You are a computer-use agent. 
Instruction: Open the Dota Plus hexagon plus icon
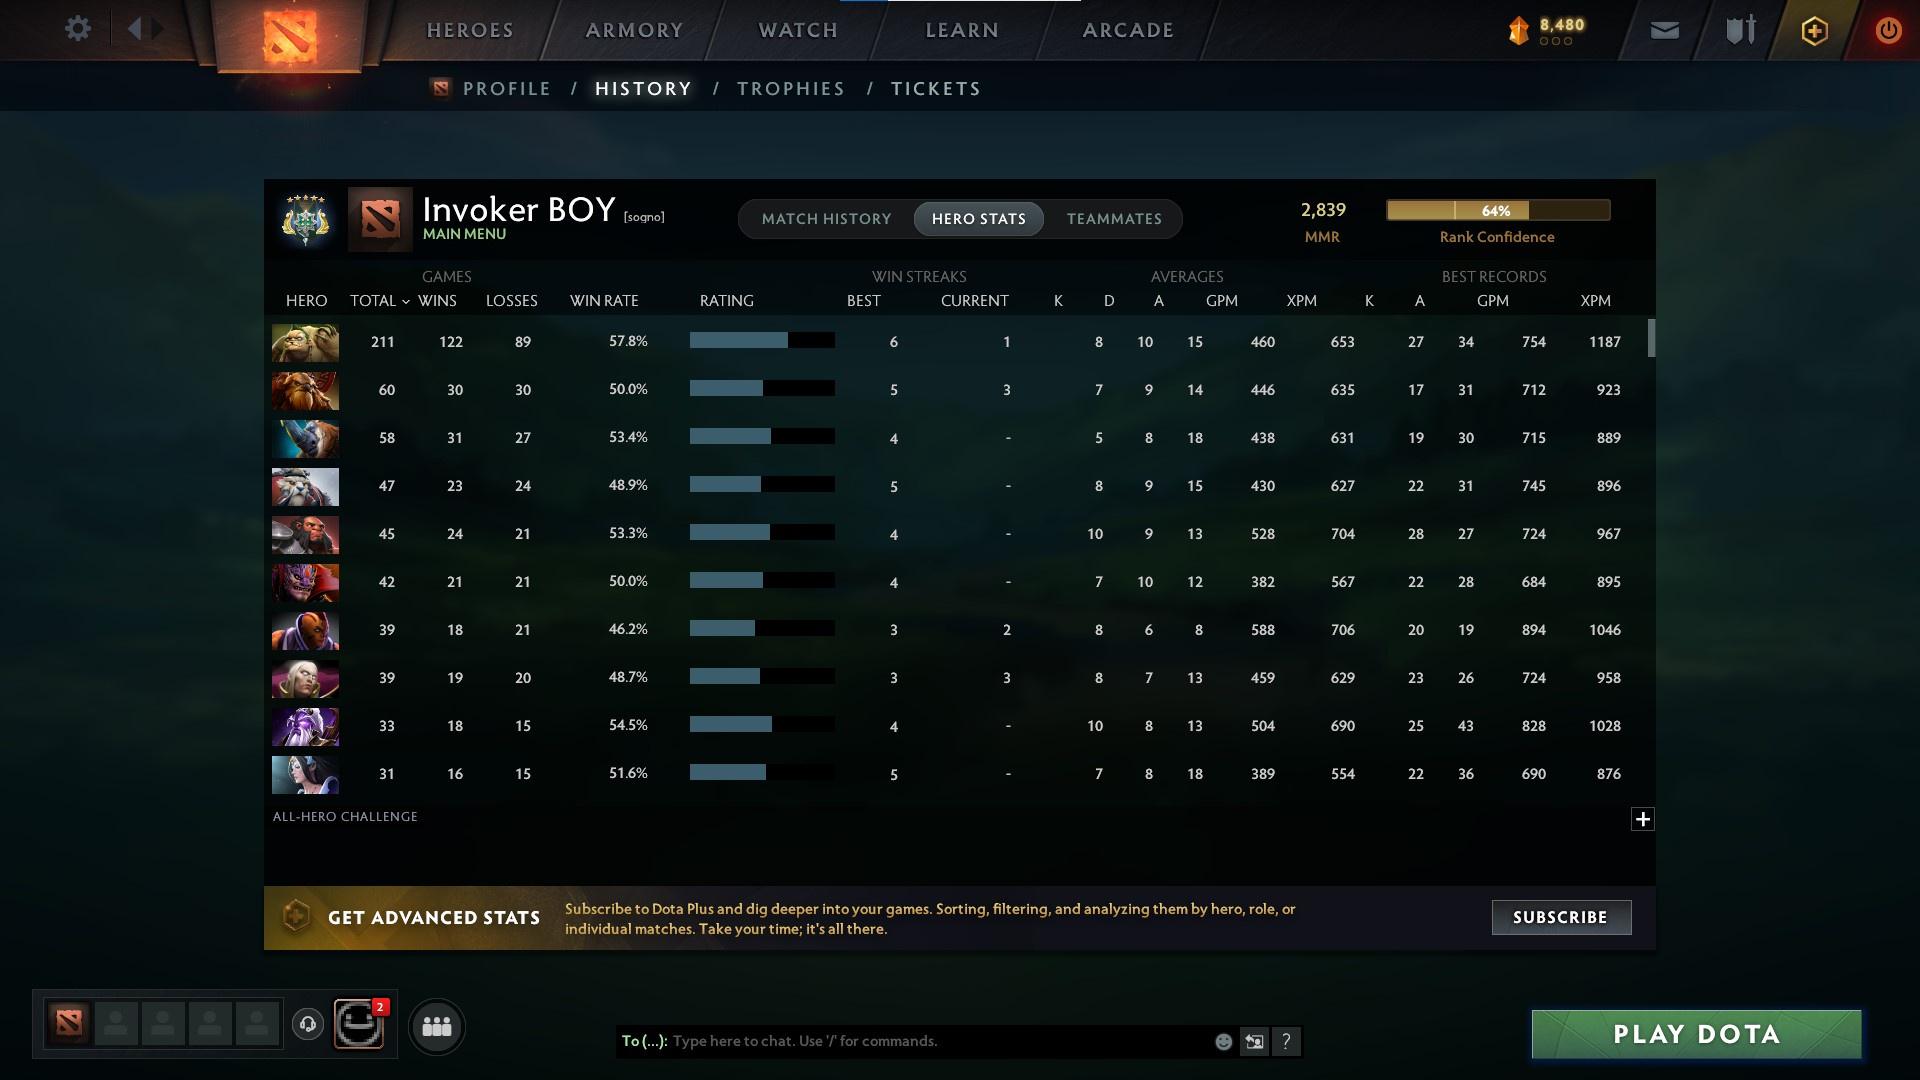[1813, 30]
